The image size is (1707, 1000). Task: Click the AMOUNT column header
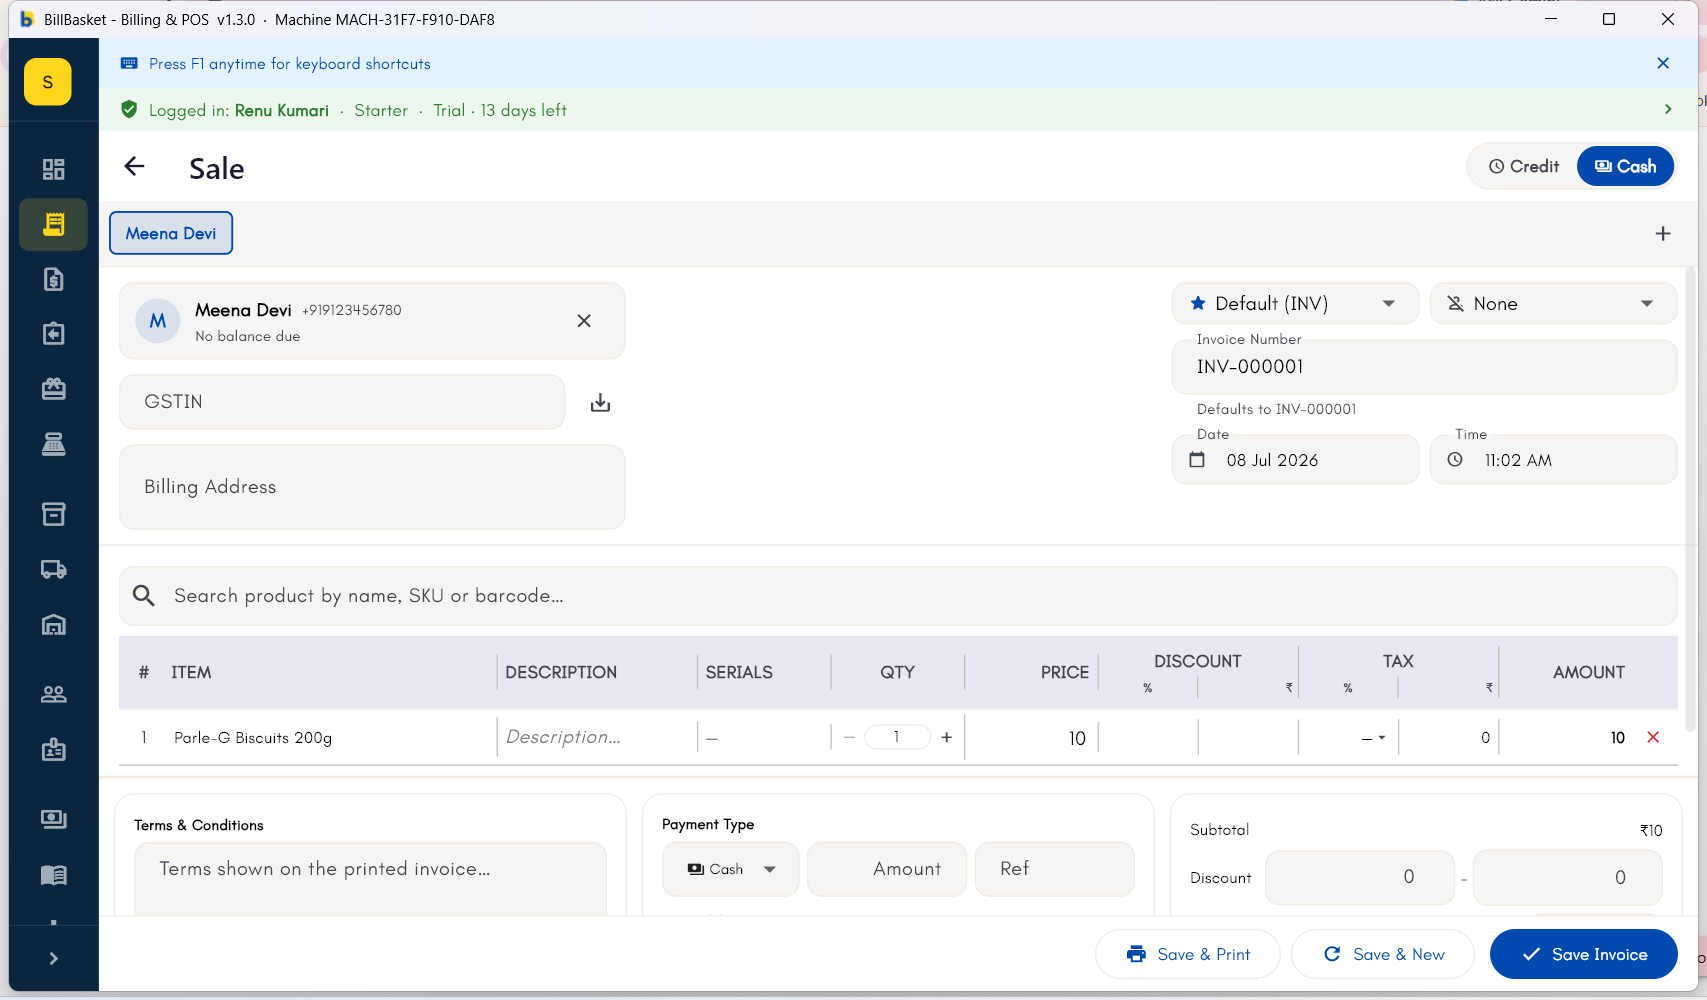click(x=1588, y=672)
